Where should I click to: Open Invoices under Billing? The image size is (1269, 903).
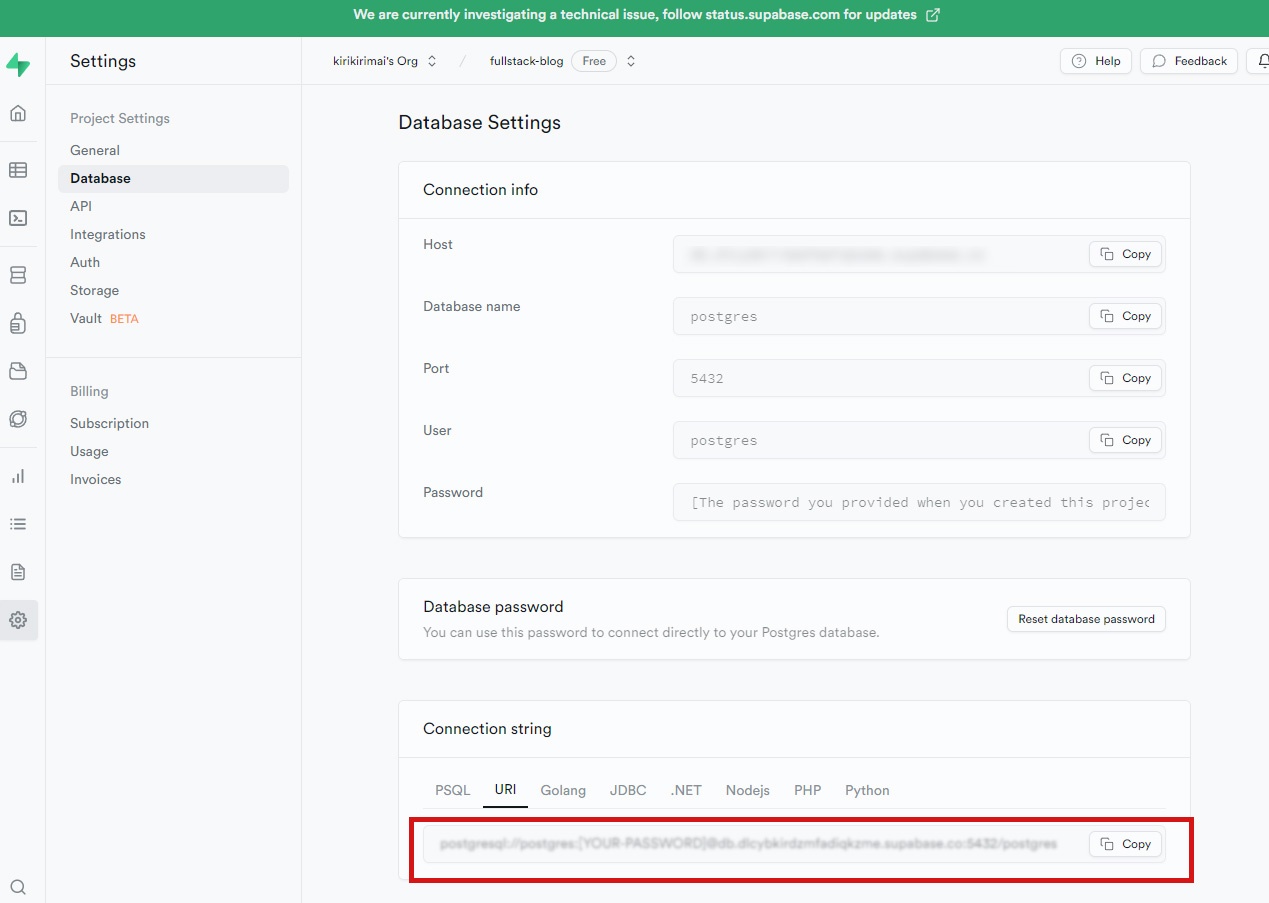click(95, 479)
